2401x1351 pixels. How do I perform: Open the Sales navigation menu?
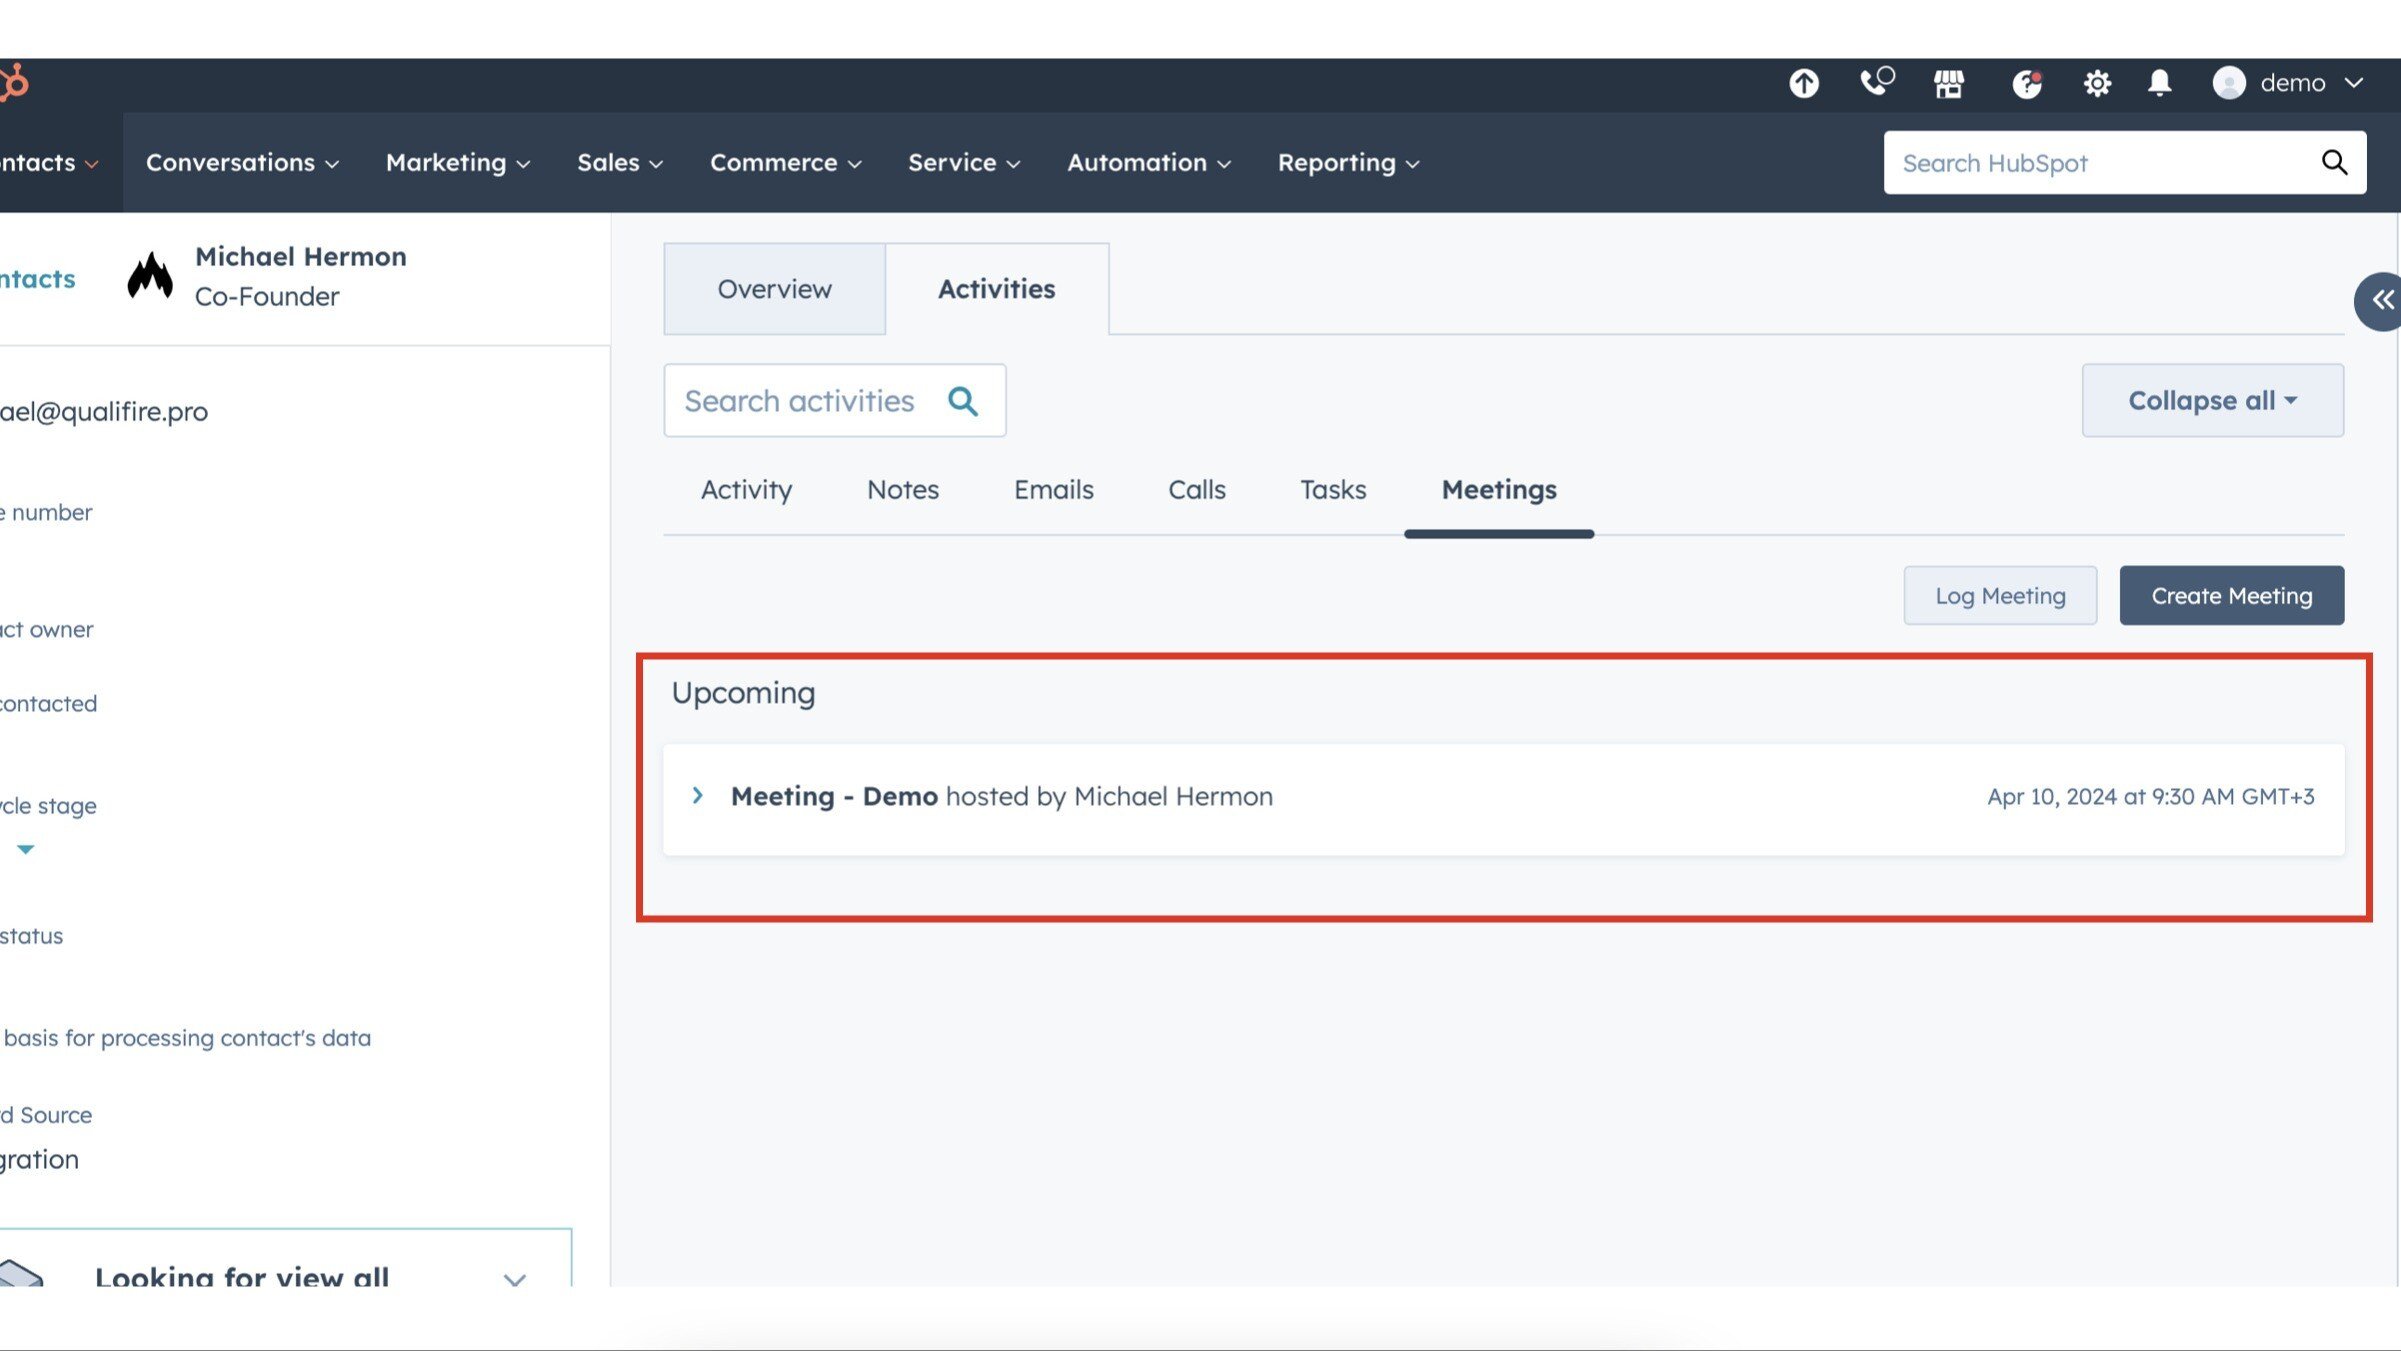click(x=619, y=162)
